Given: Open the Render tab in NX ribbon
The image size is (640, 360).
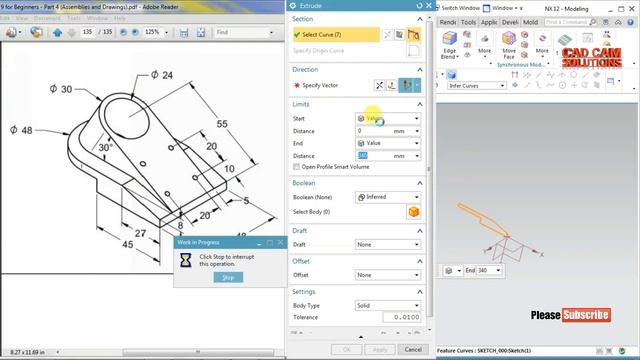Looking at the screenshot, I should click(x=448, y=22).
